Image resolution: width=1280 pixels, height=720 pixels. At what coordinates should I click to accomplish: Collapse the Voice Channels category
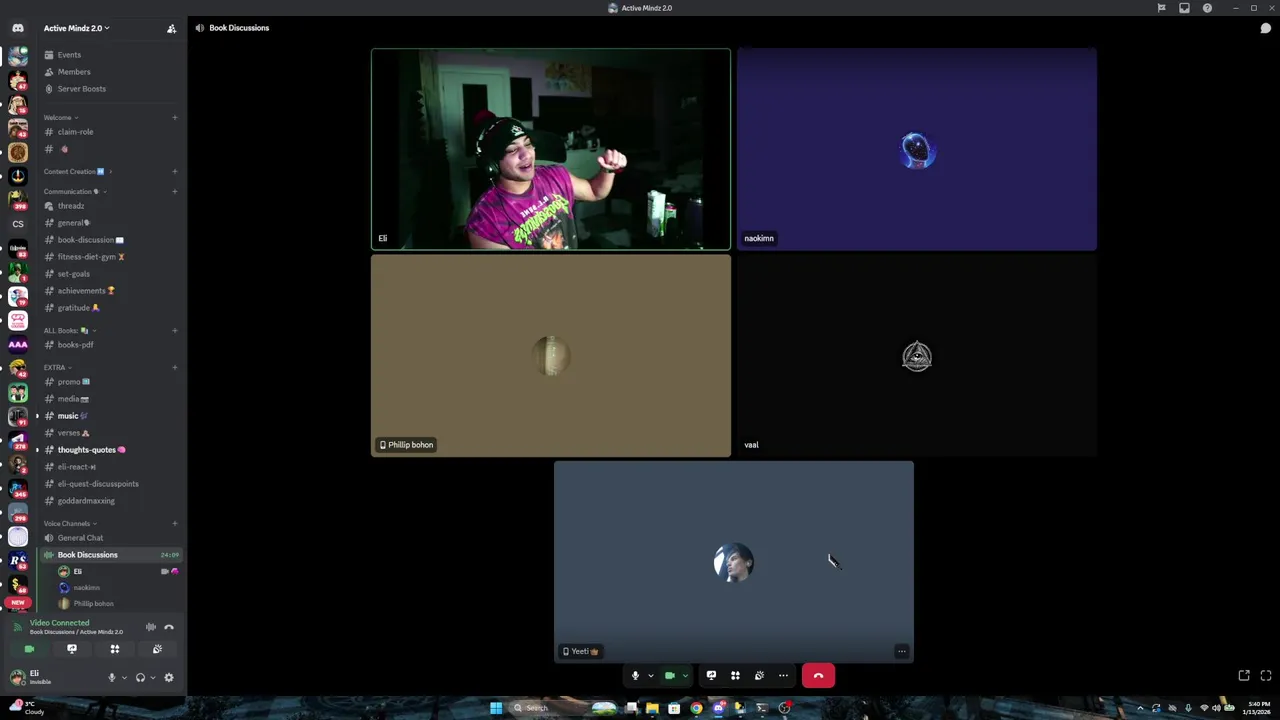point(69,524)
